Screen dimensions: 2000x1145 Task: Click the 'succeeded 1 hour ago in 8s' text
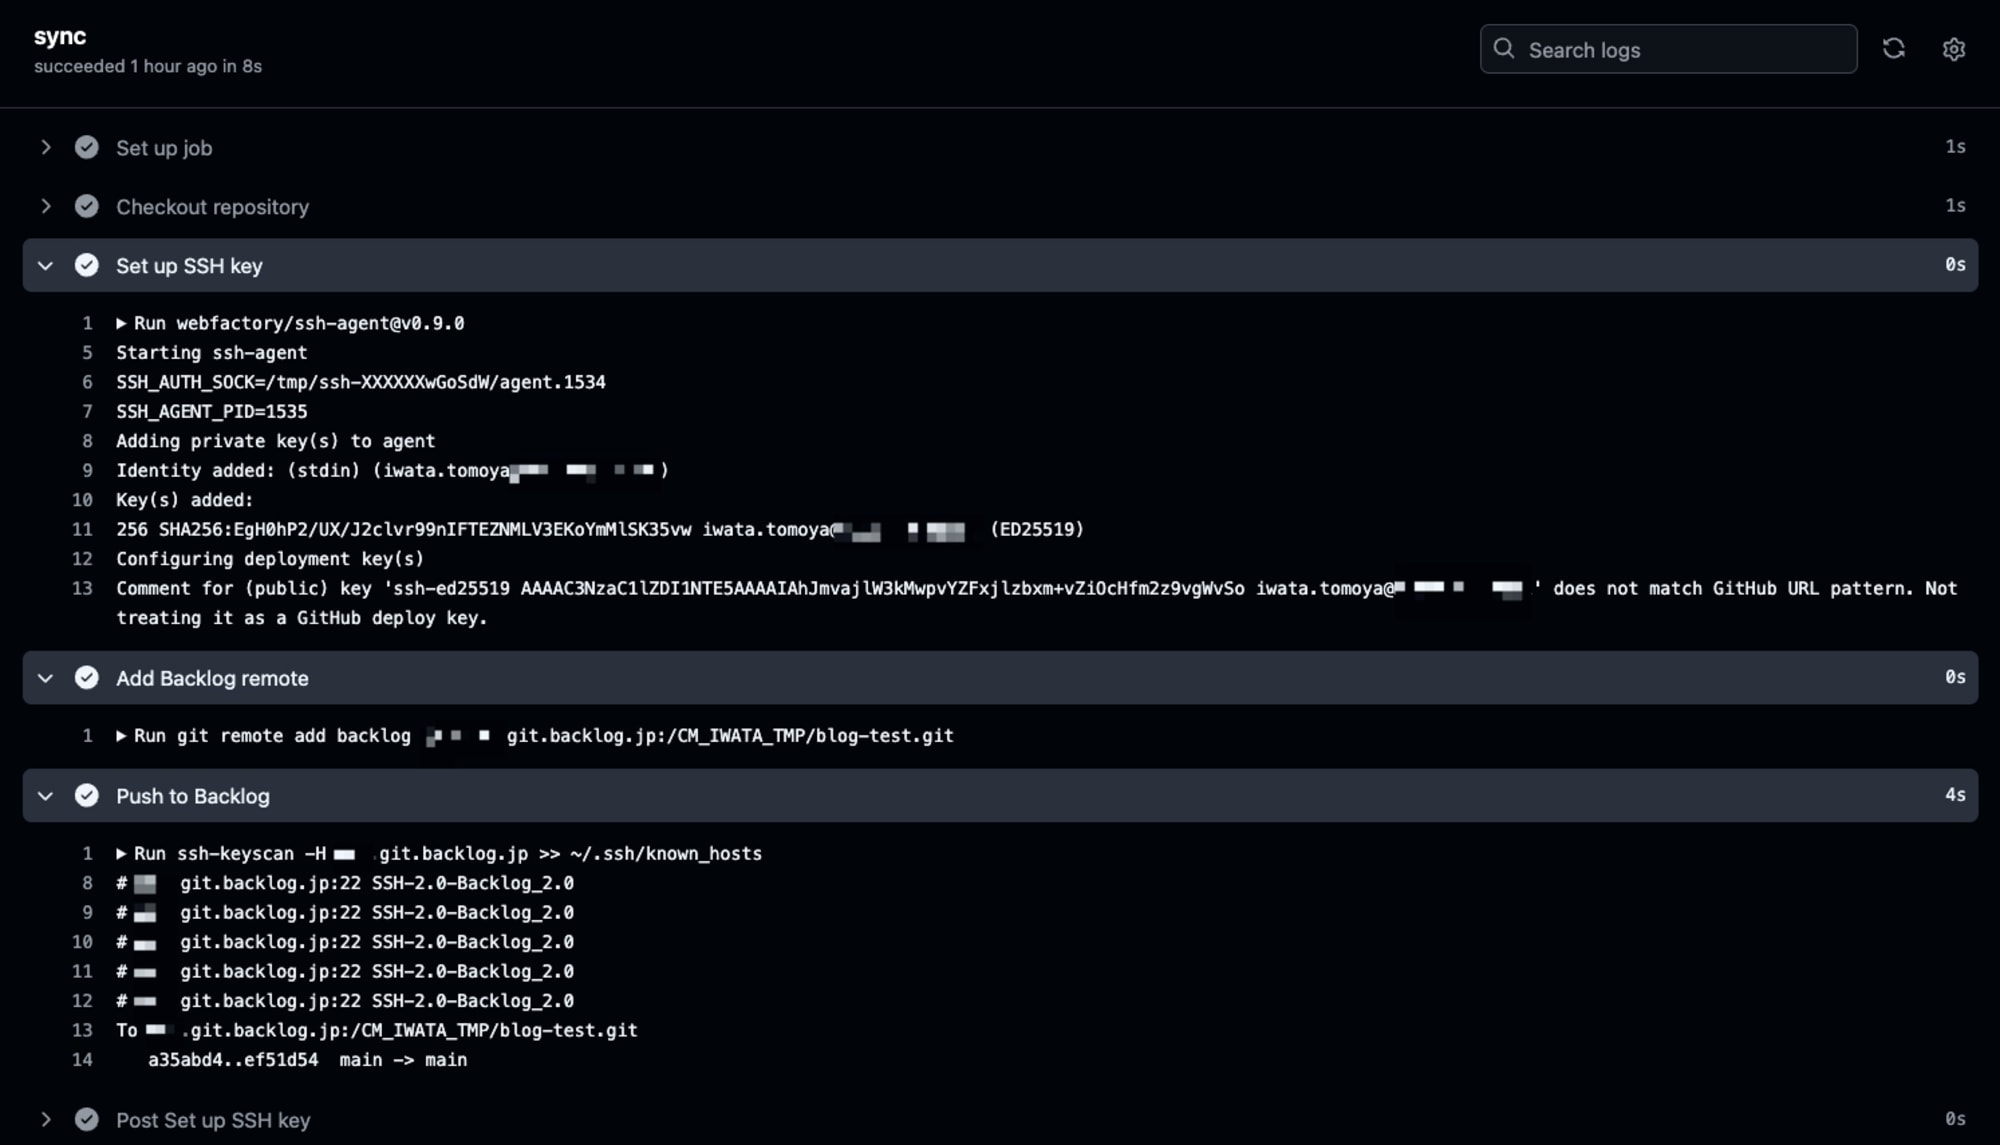pos(148,66)
